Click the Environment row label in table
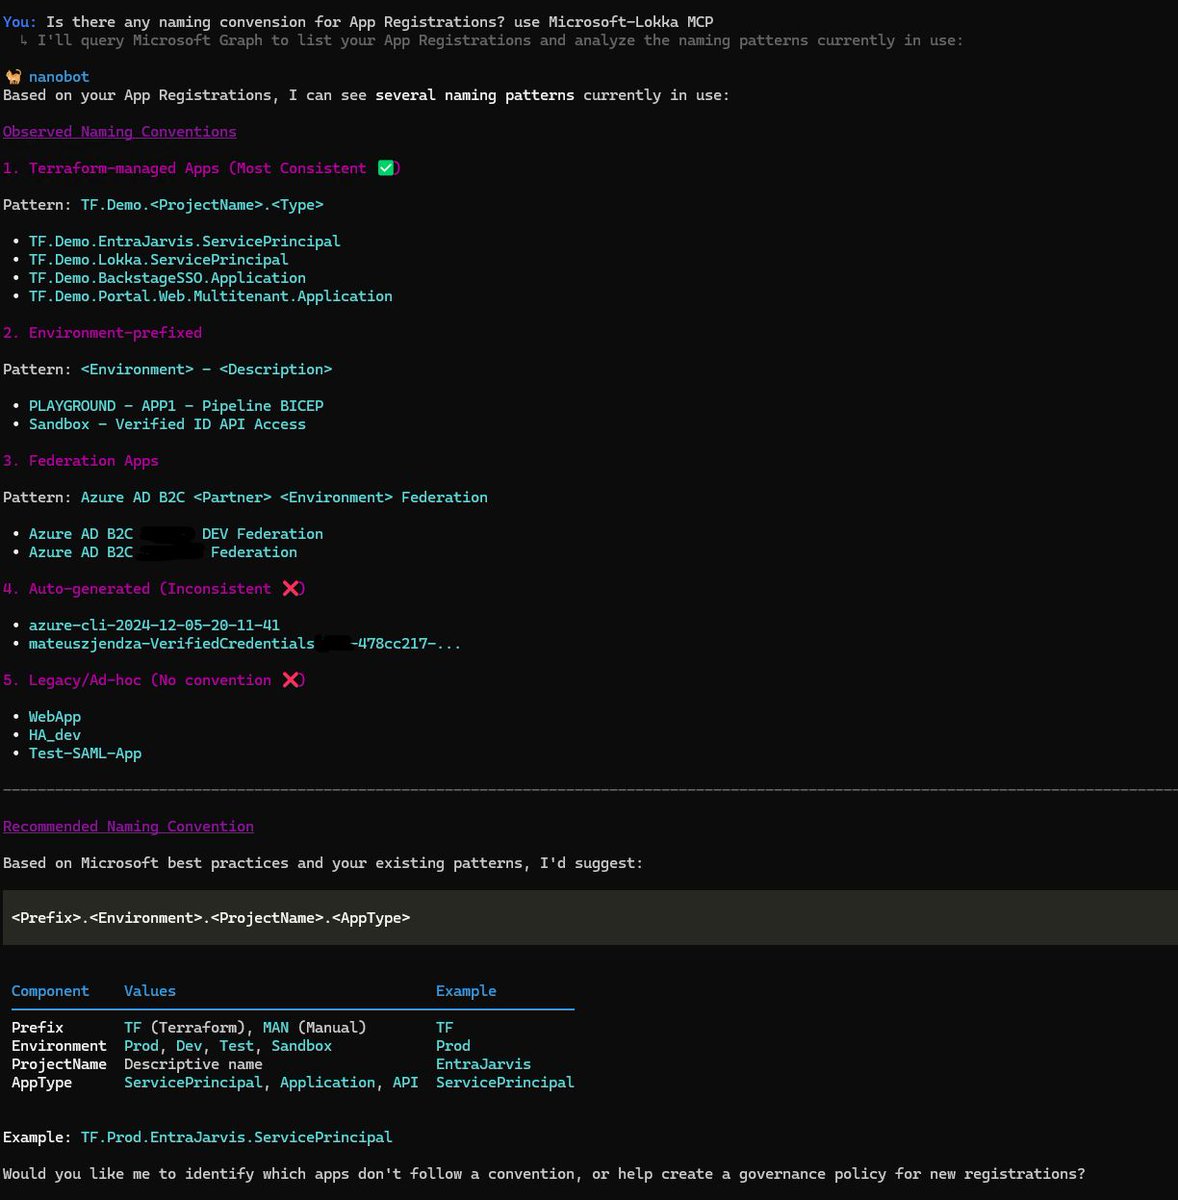This screenshot has height=1200, width=1178. coord(59,1046)
